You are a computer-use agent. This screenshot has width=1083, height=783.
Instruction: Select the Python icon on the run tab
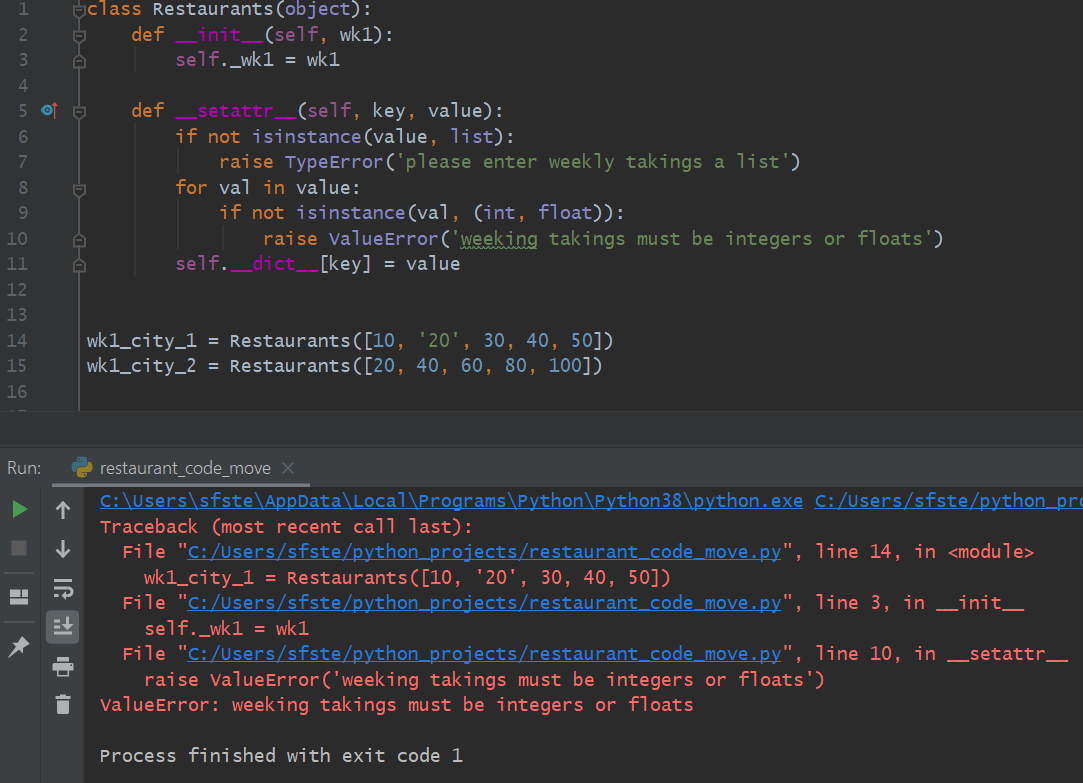[x=82, y=467]
